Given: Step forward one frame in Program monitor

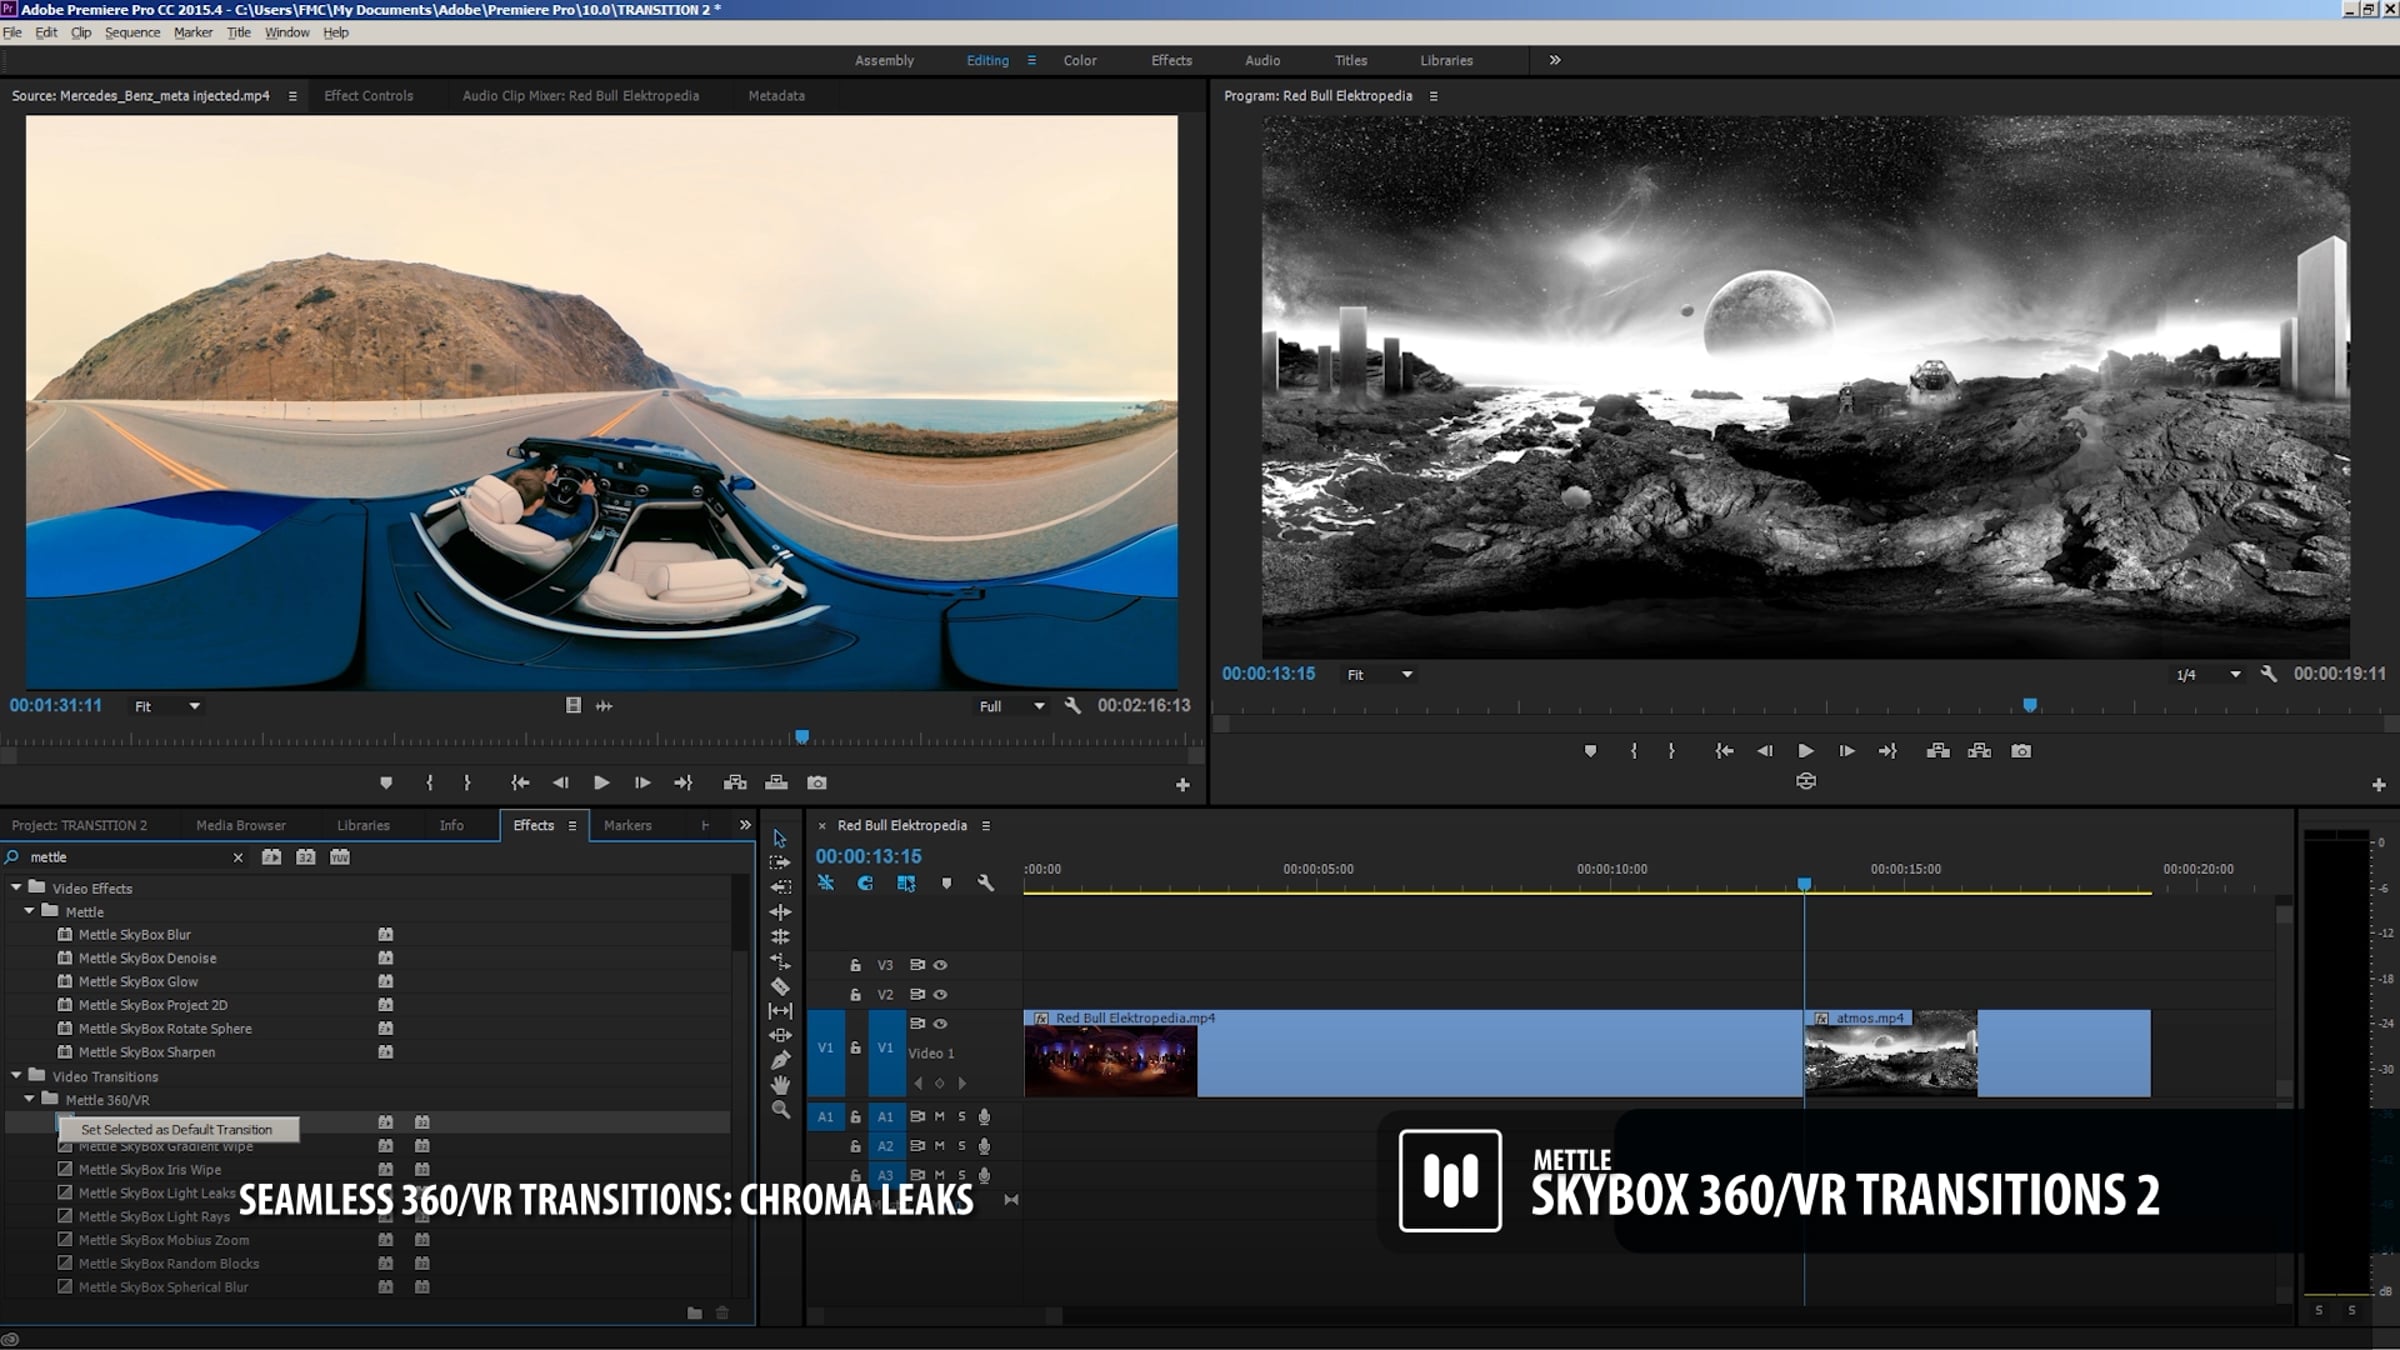Looking at the screenshot, I should [1847, 751].
